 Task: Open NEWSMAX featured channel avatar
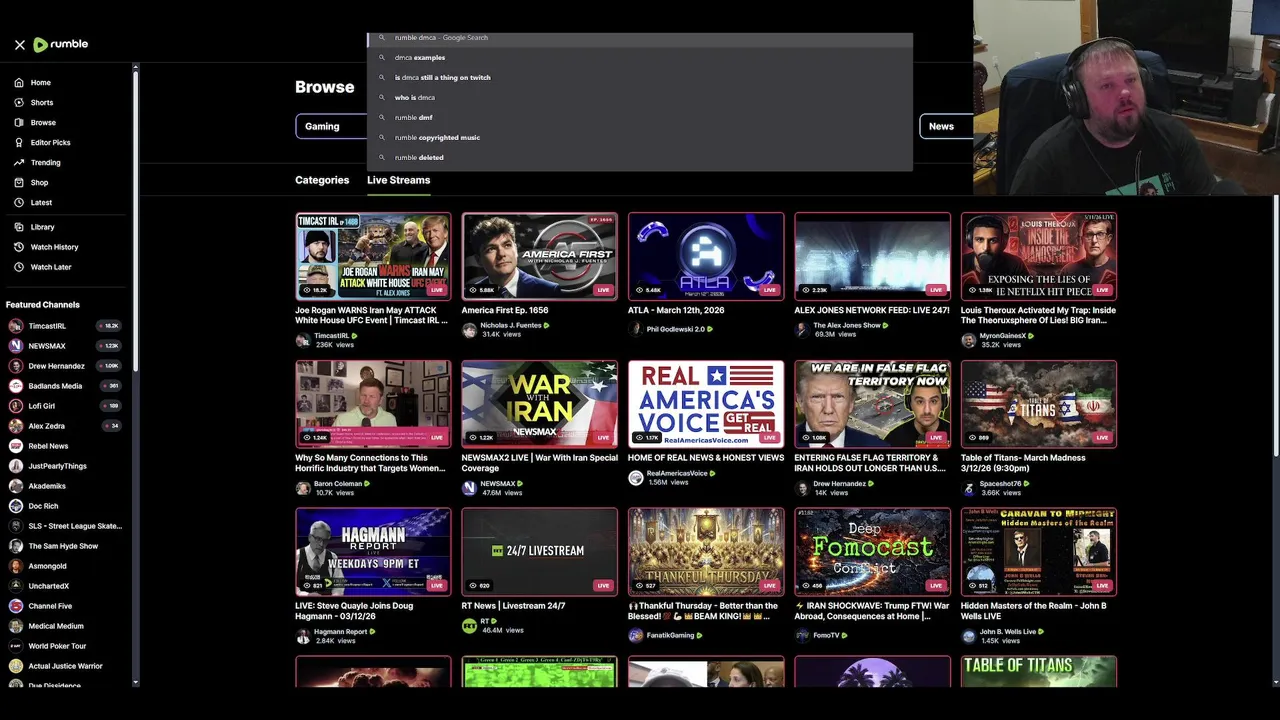point(16,346)
